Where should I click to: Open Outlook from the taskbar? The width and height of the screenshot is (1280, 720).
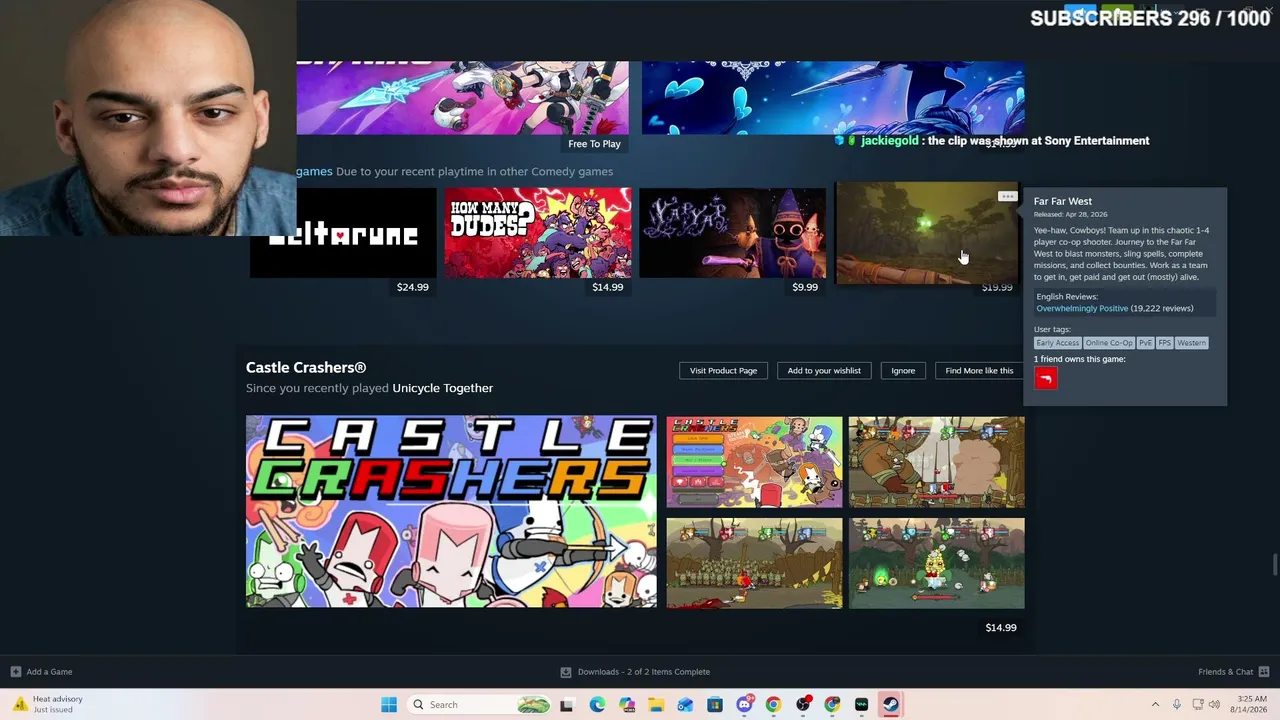(685, 704)
